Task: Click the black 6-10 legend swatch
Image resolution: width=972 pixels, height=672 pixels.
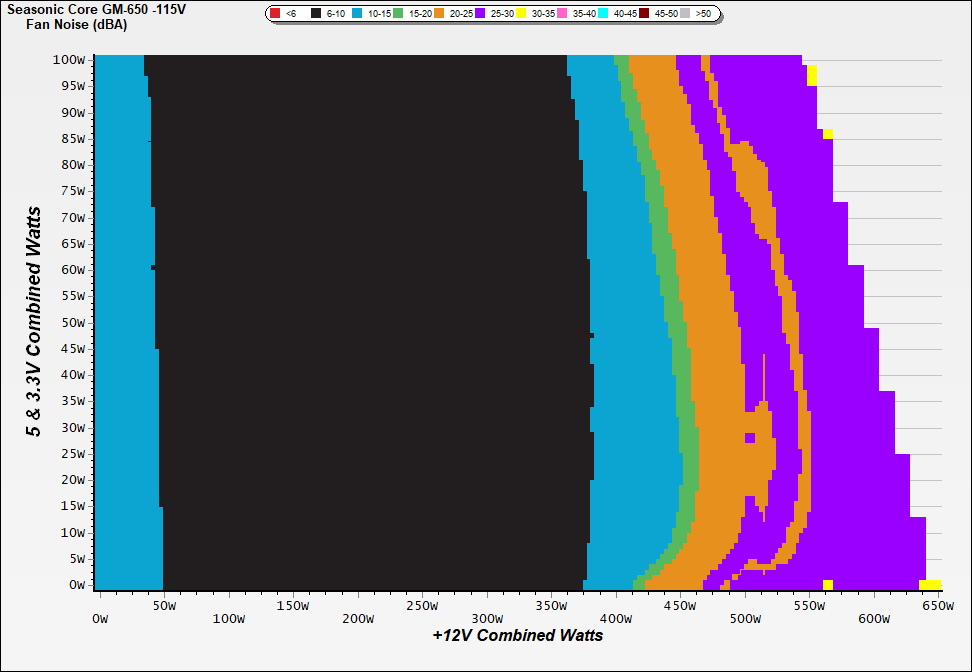Action: 316,14
